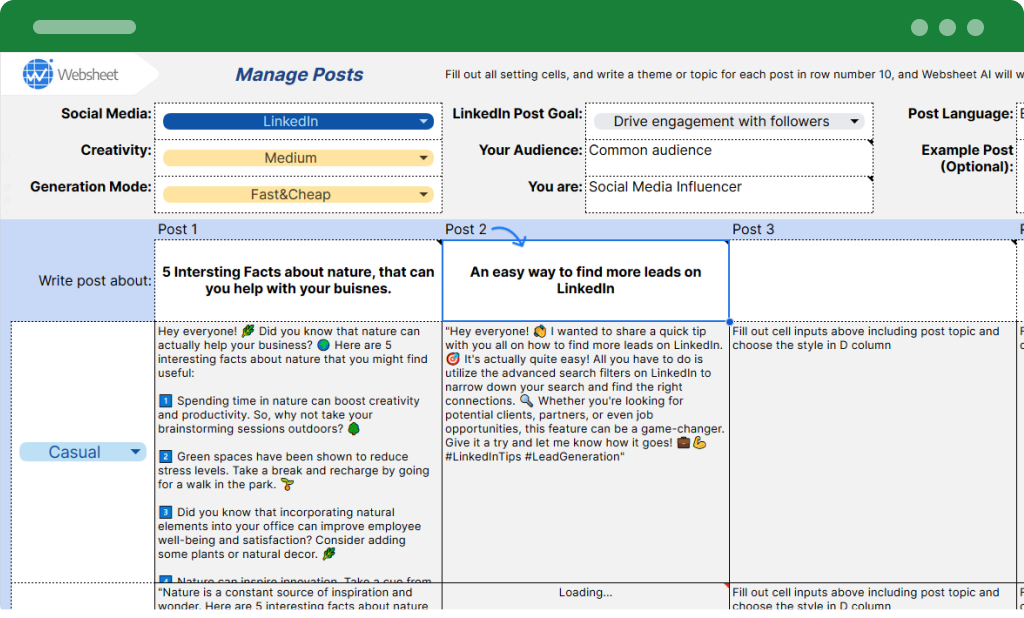Select the empty Post 3 topic cell

(x=872, y=280)
